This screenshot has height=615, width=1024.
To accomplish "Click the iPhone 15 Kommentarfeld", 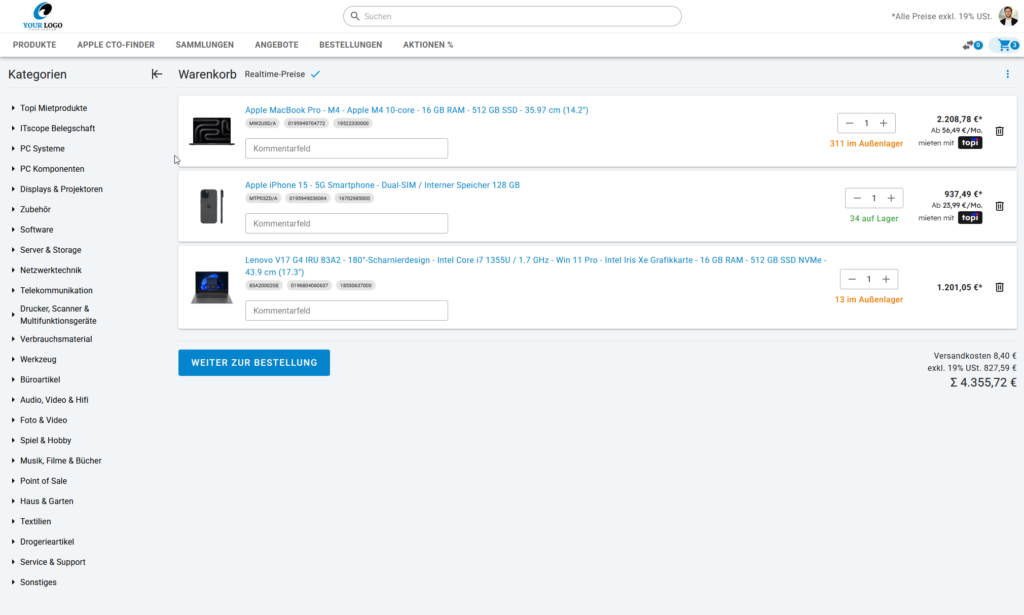I will coord(347,224).
